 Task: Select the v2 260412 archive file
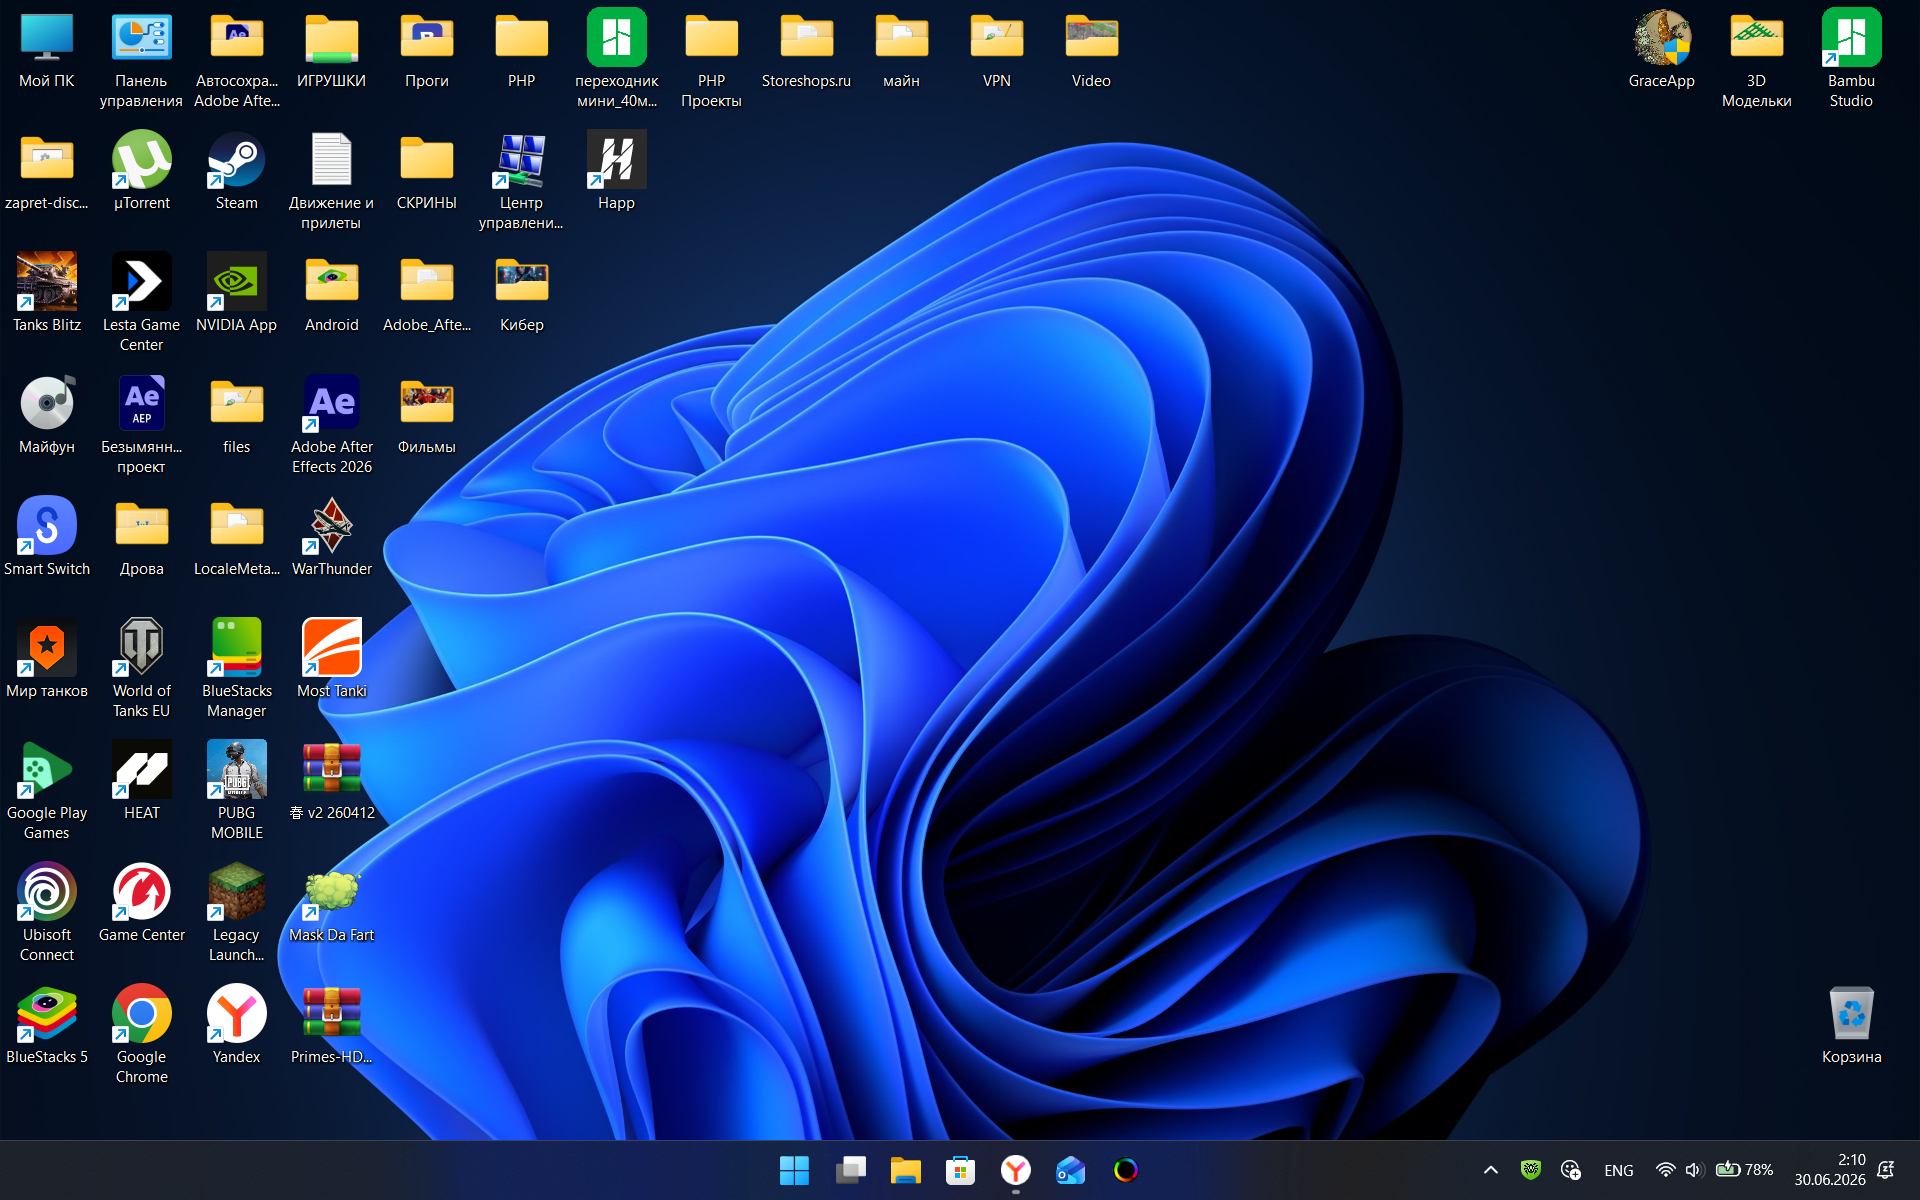tap(331, 782)
